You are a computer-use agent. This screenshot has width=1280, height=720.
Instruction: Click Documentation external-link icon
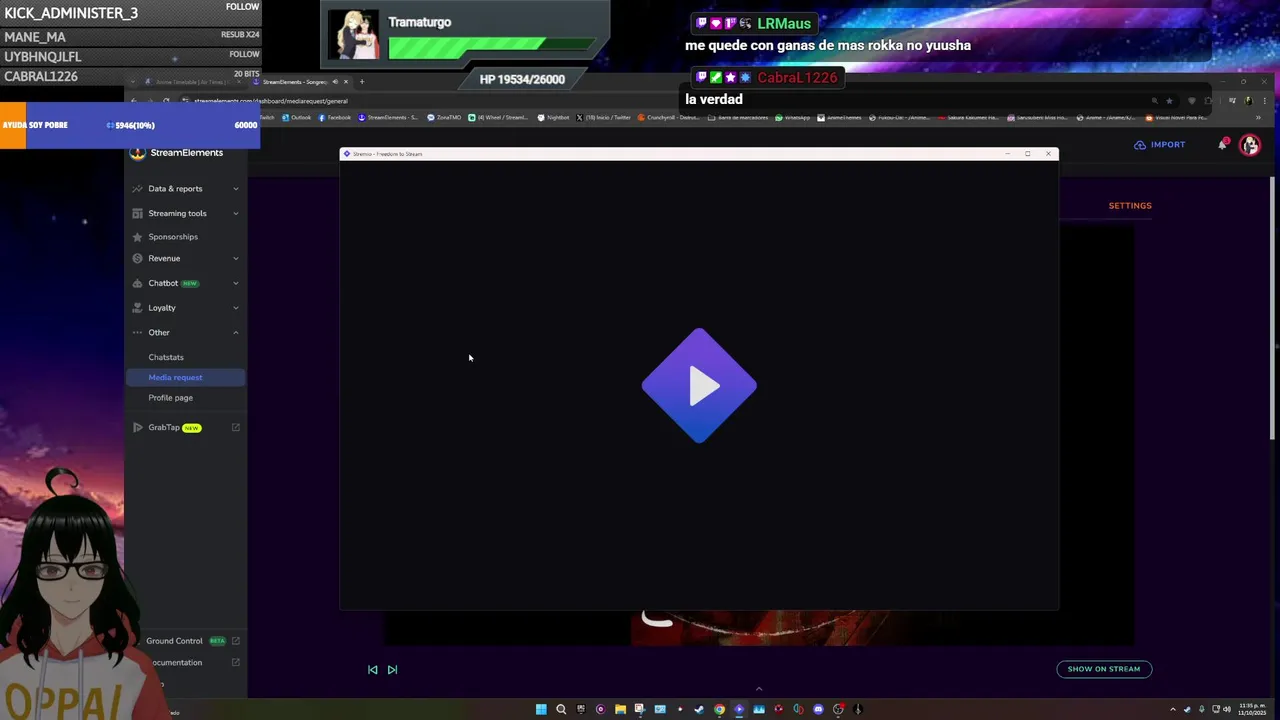[x=236, y=662]
